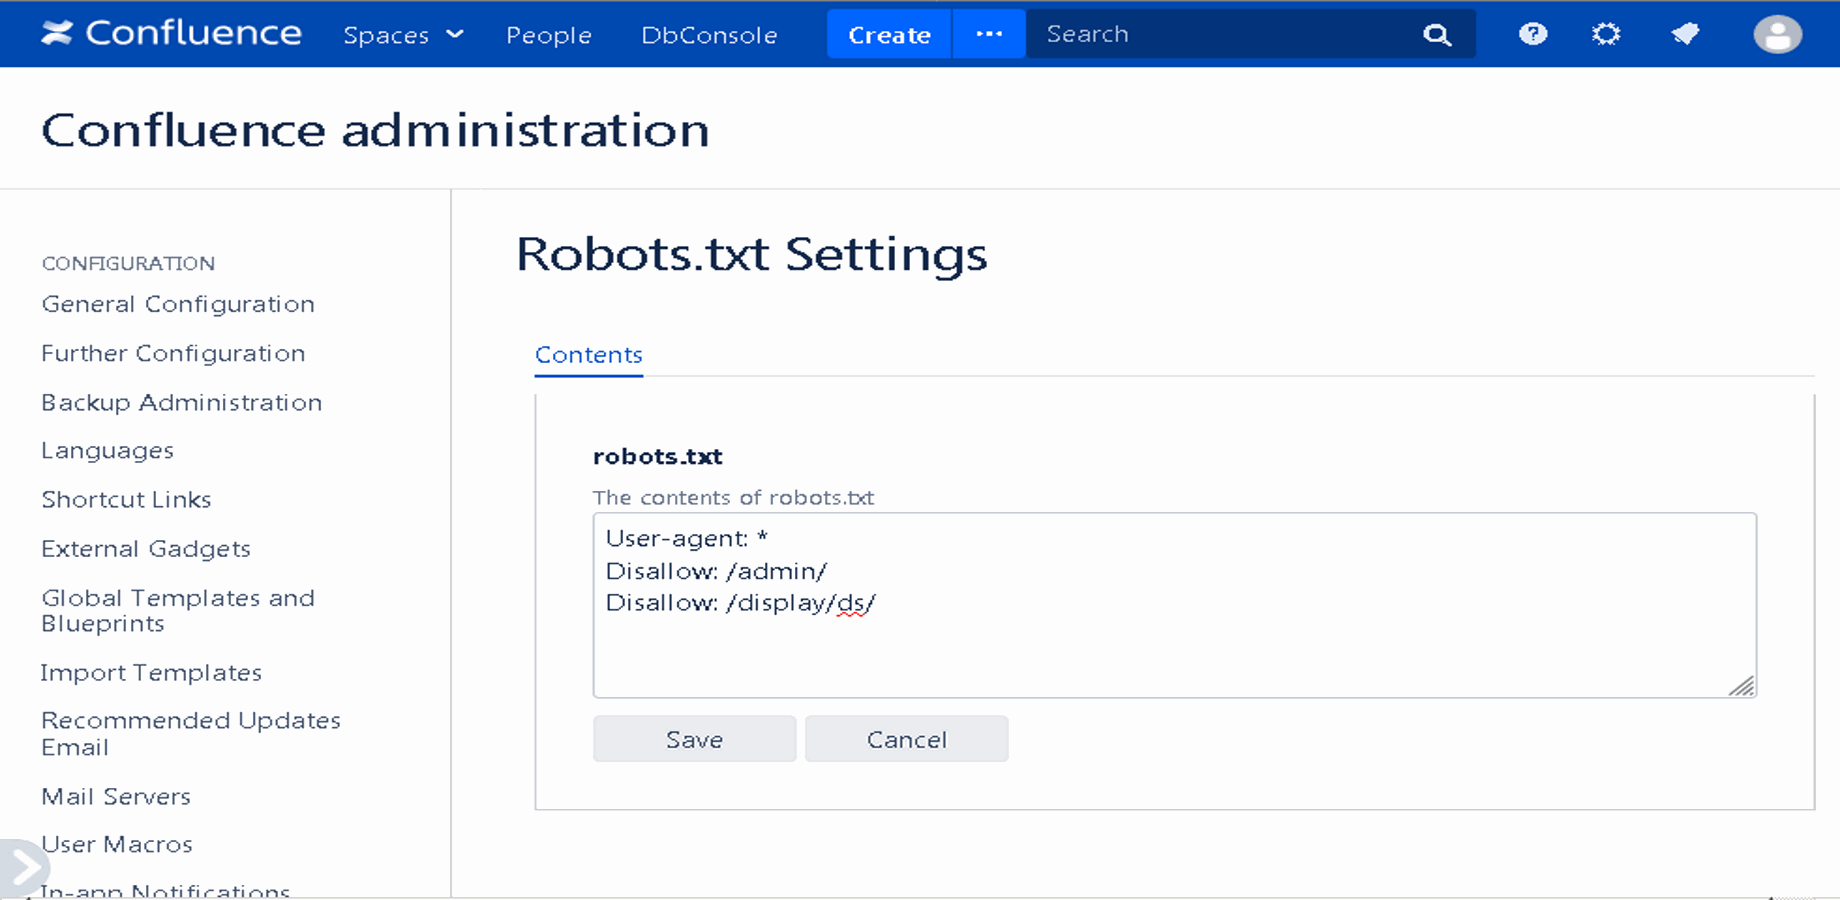Select the Contents tab

click(x=589, y=355)
